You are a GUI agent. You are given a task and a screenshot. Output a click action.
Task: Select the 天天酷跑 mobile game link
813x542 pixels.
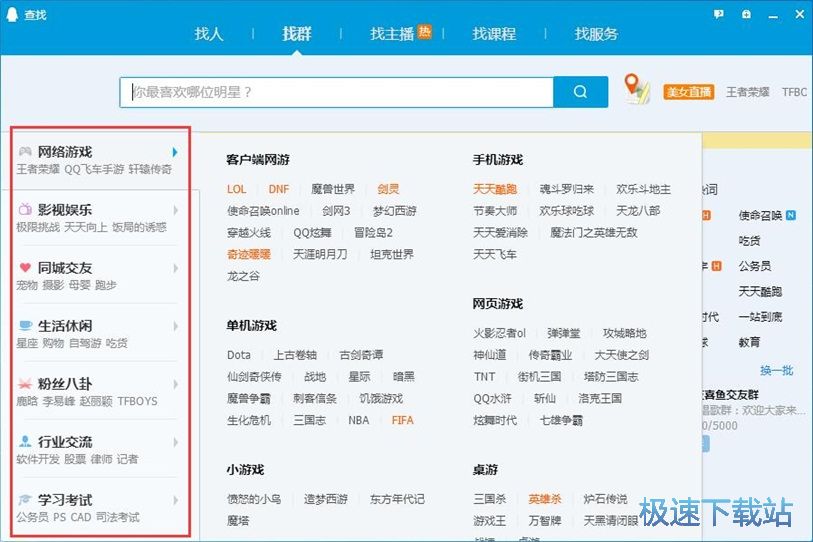coord(495,189)
